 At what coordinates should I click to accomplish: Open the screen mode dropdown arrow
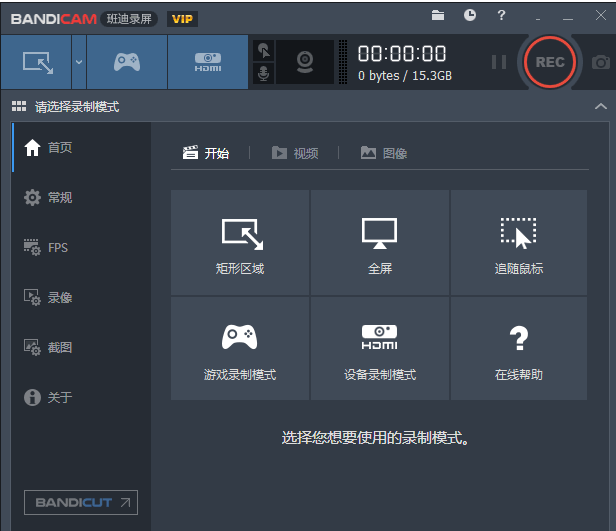click(x=79, y=62)
